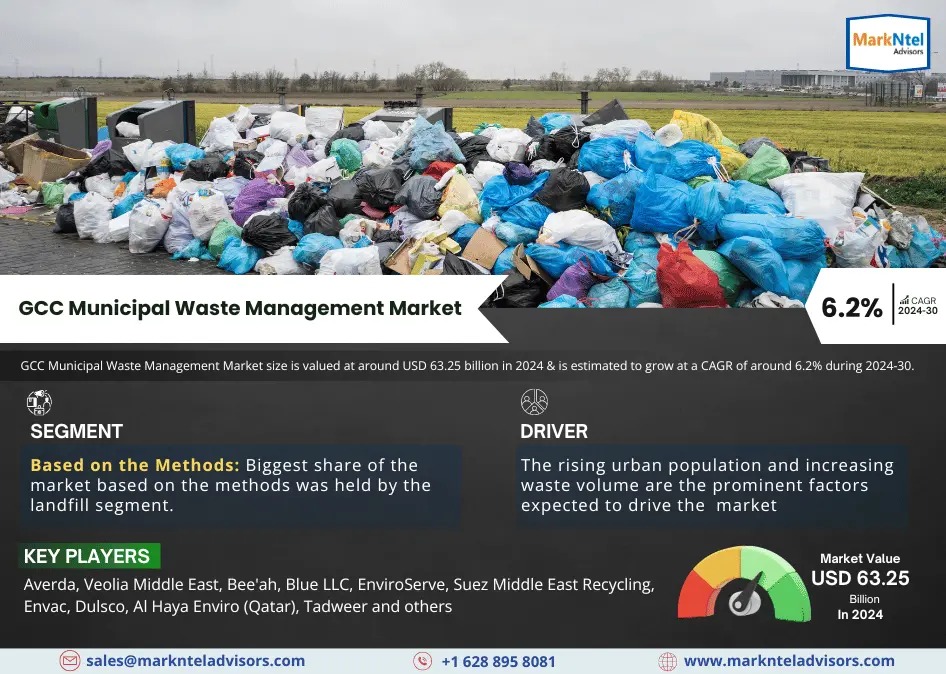Click the Segment icon above SEGMENT heading
The height and width of the screenshot is (674, 946).
(x=39, y=403)
